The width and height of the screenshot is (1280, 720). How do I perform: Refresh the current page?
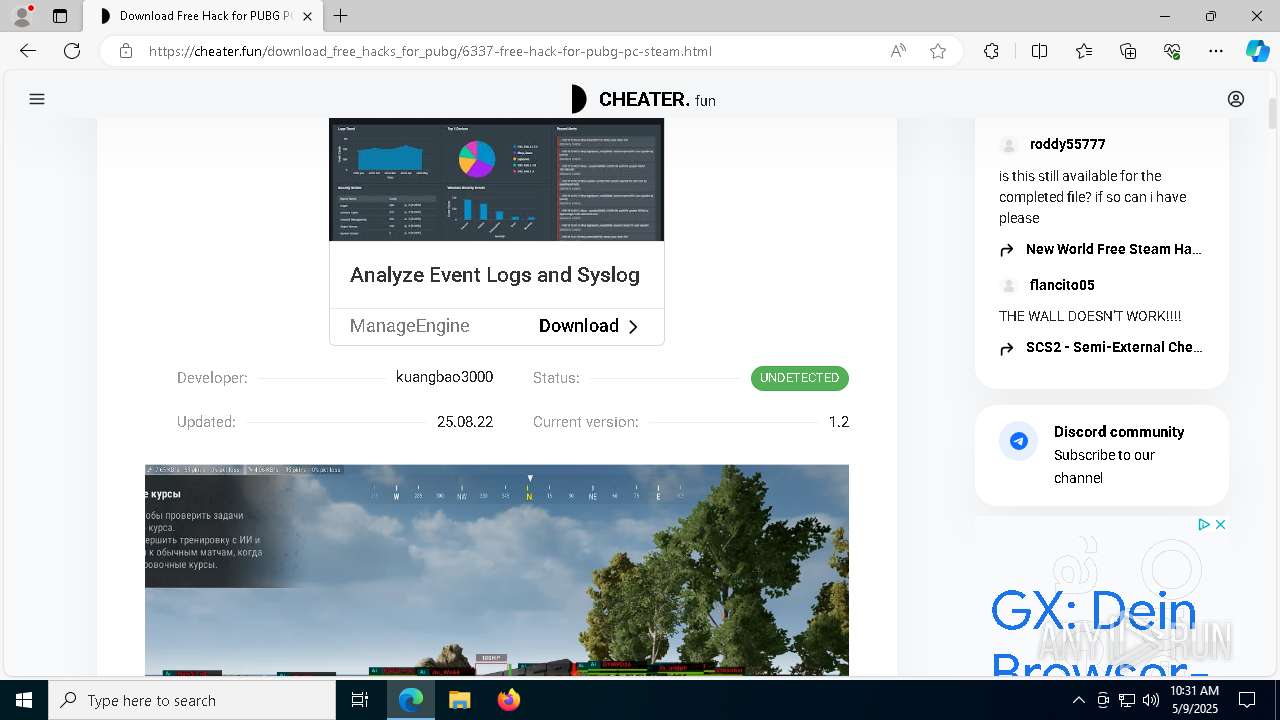pyautogui.click(x=72, y=51)
